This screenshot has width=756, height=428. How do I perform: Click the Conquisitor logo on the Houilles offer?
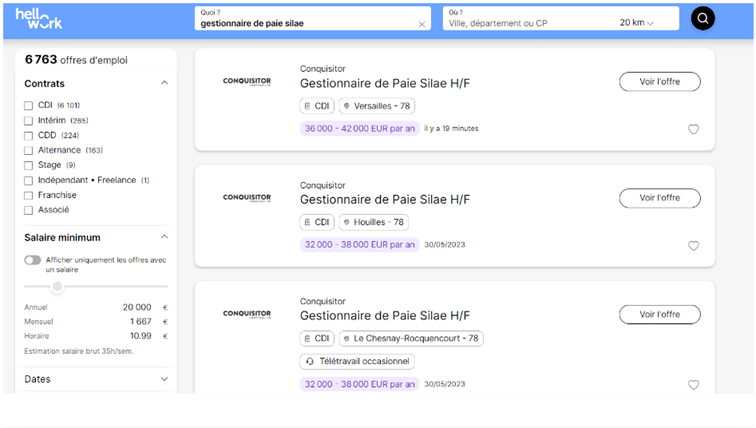(247, 198)
